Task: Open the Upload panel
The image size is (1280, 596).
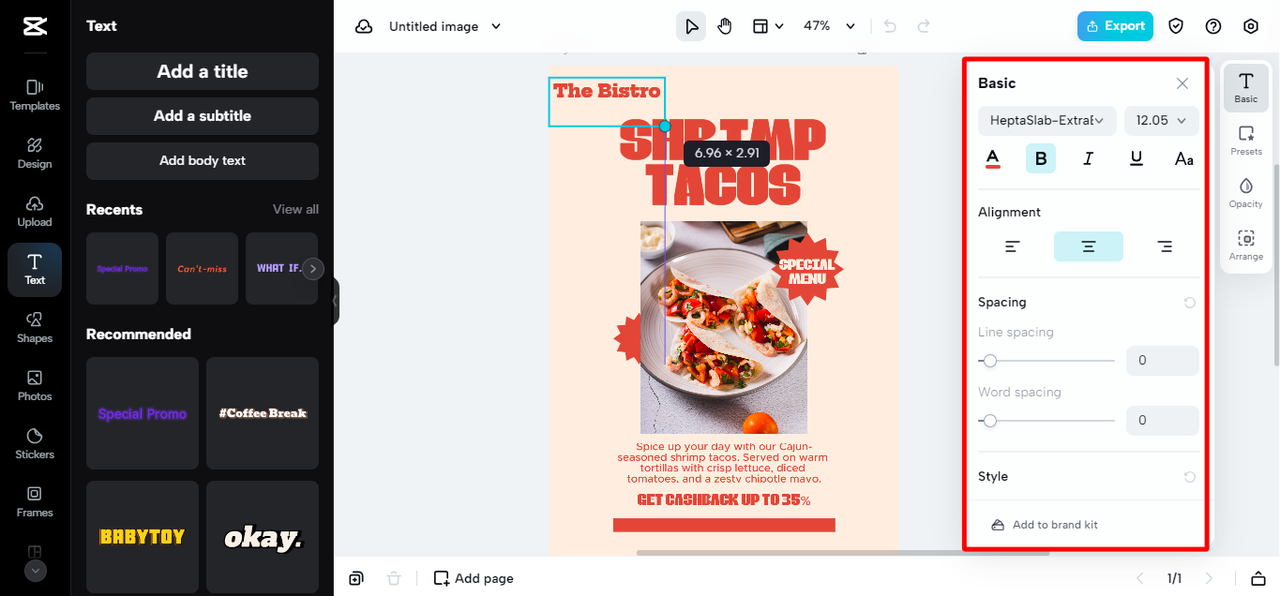Action: (35, 211)
